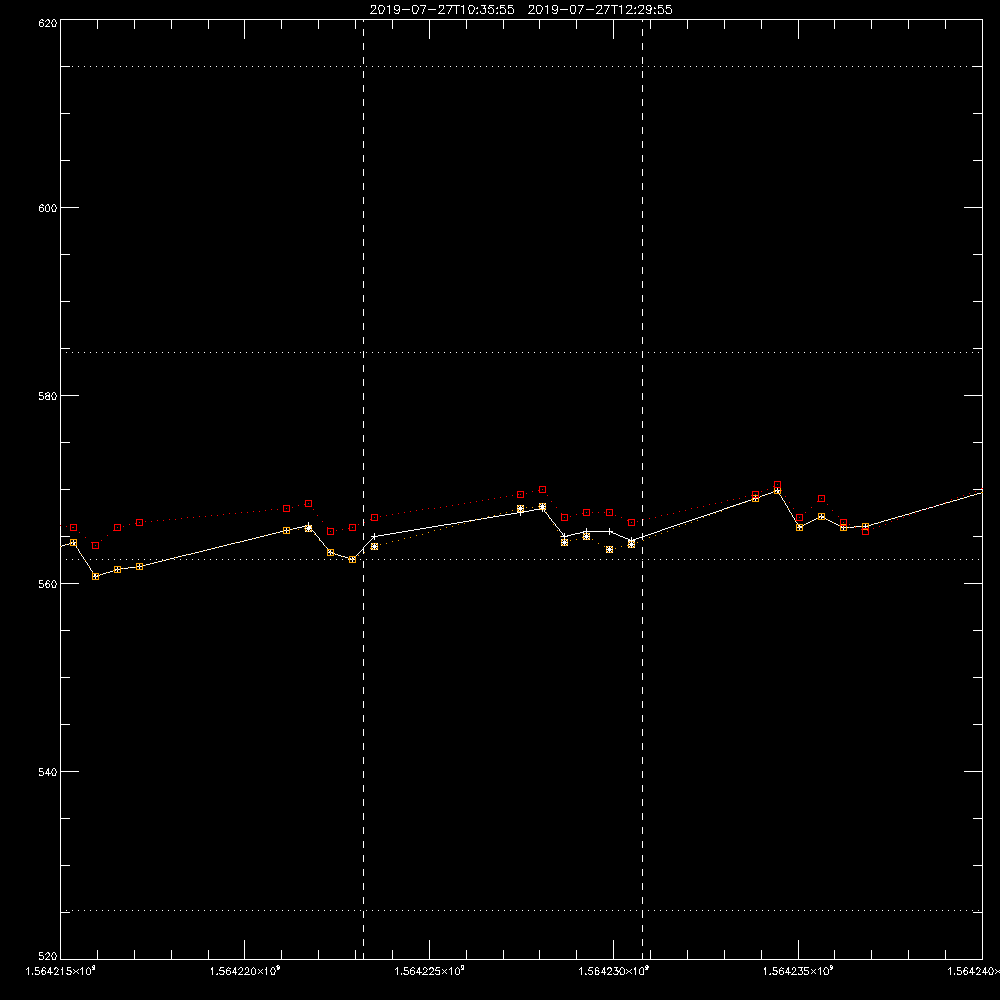Image resolution: width=1000 pixels, height=1000 pixels.
Task: Select the 580 y-axis label
Action: pyautogui.click(x=48, y=396)
